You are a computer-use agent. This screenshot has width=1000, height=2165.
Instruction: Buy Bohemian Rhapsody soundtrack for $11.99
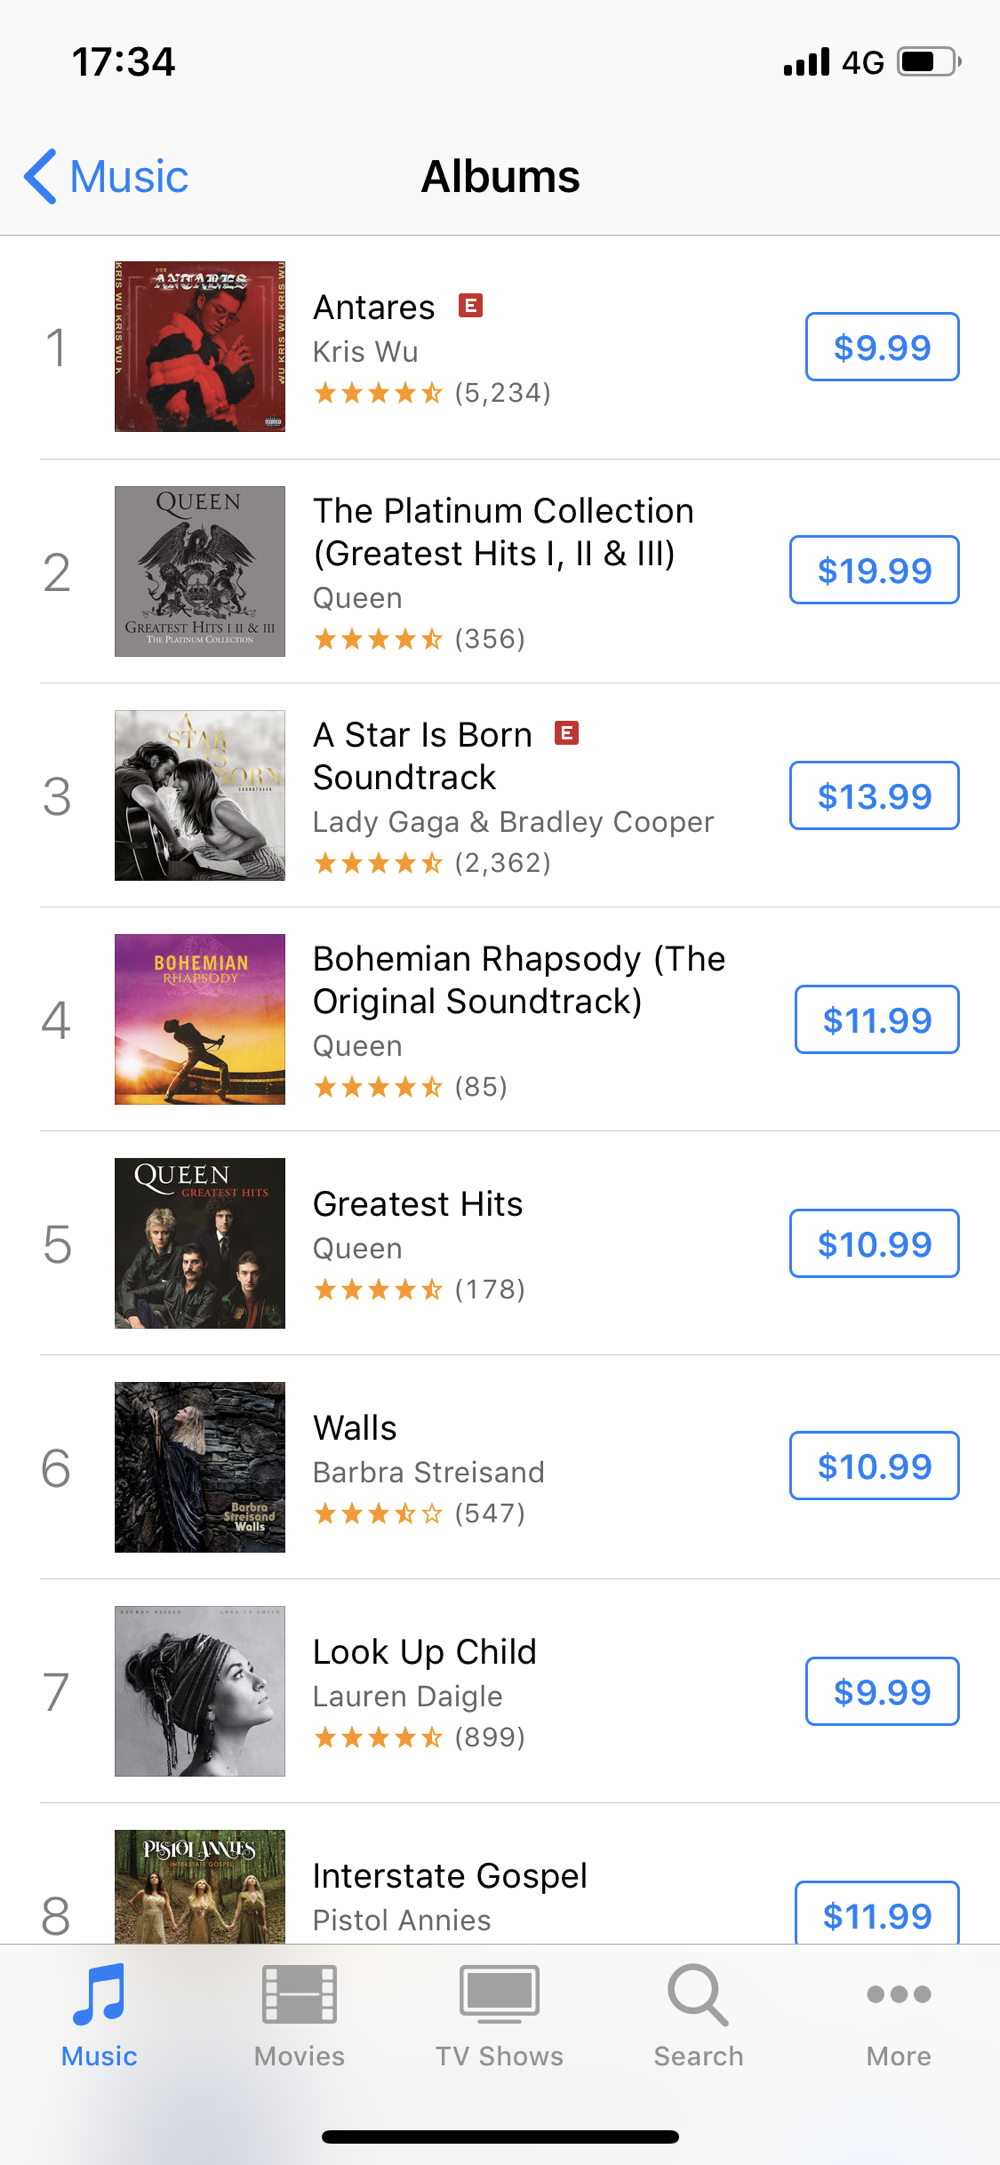point(877,1020)
